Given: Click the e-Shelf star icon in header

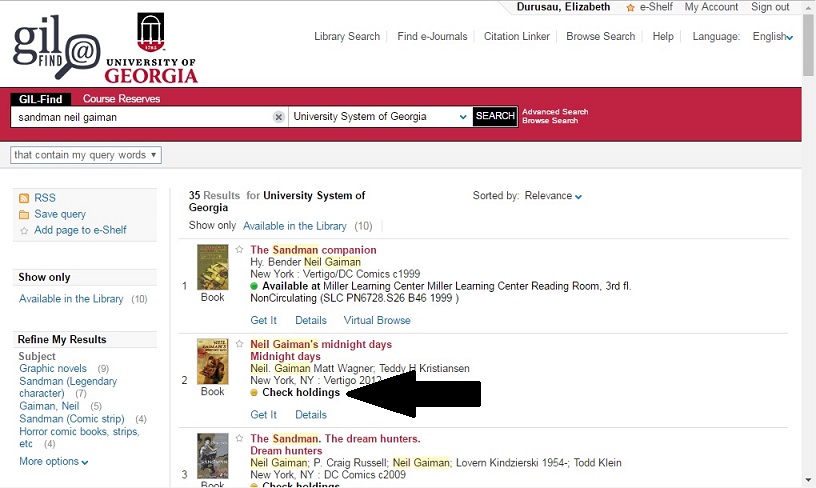Looking at the screenshot, I should [x=631, y=8].
